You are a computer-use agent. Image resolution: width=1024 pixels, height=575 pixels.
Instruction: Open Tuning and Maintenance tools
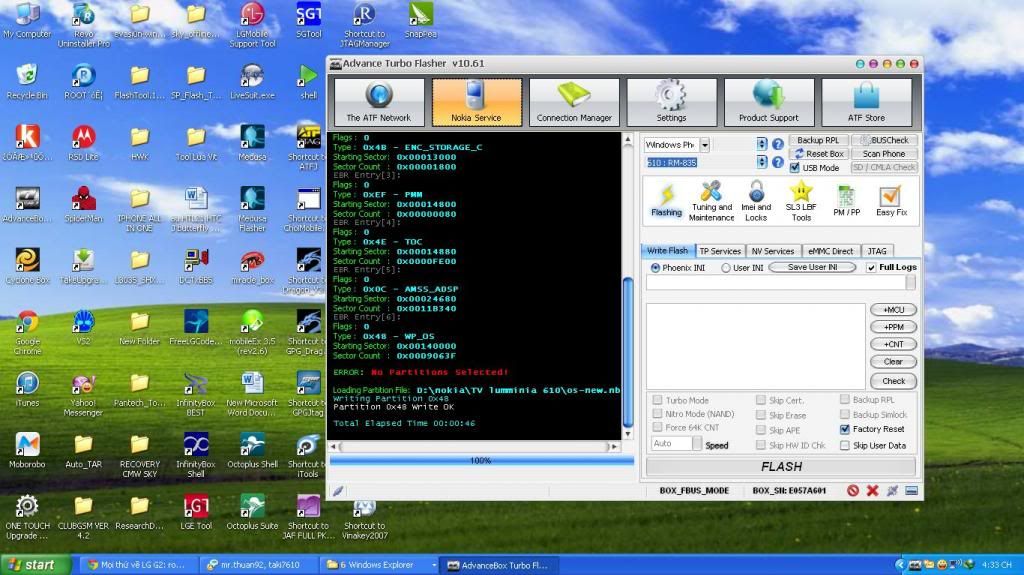pyautogui.click(x=711, y=201)
